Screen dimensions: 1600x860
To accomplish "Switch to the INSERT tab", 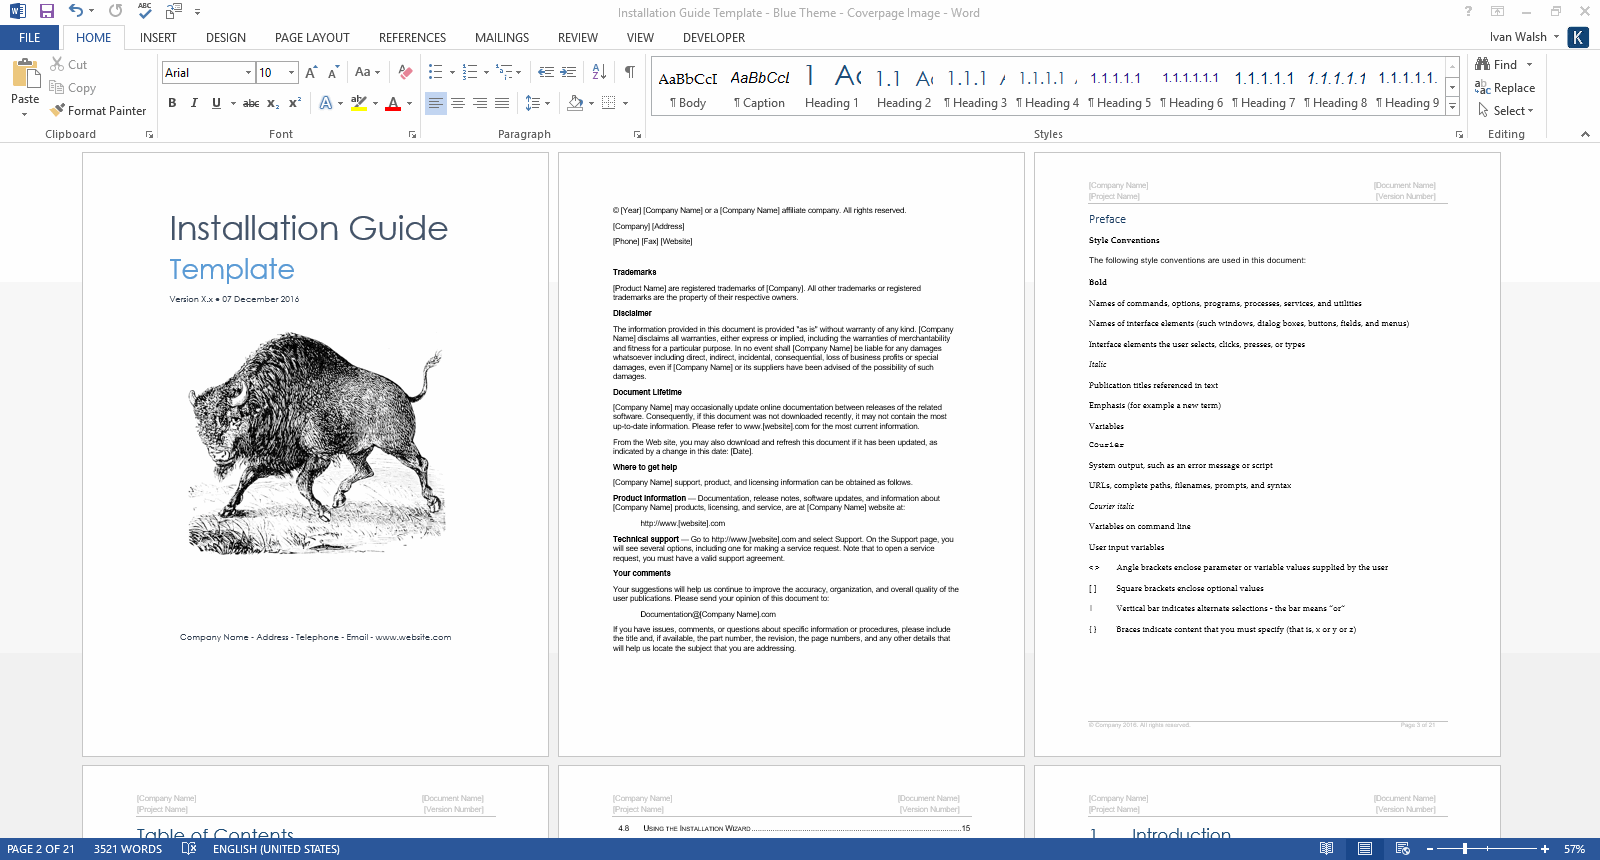I will [x=158, y=37].
